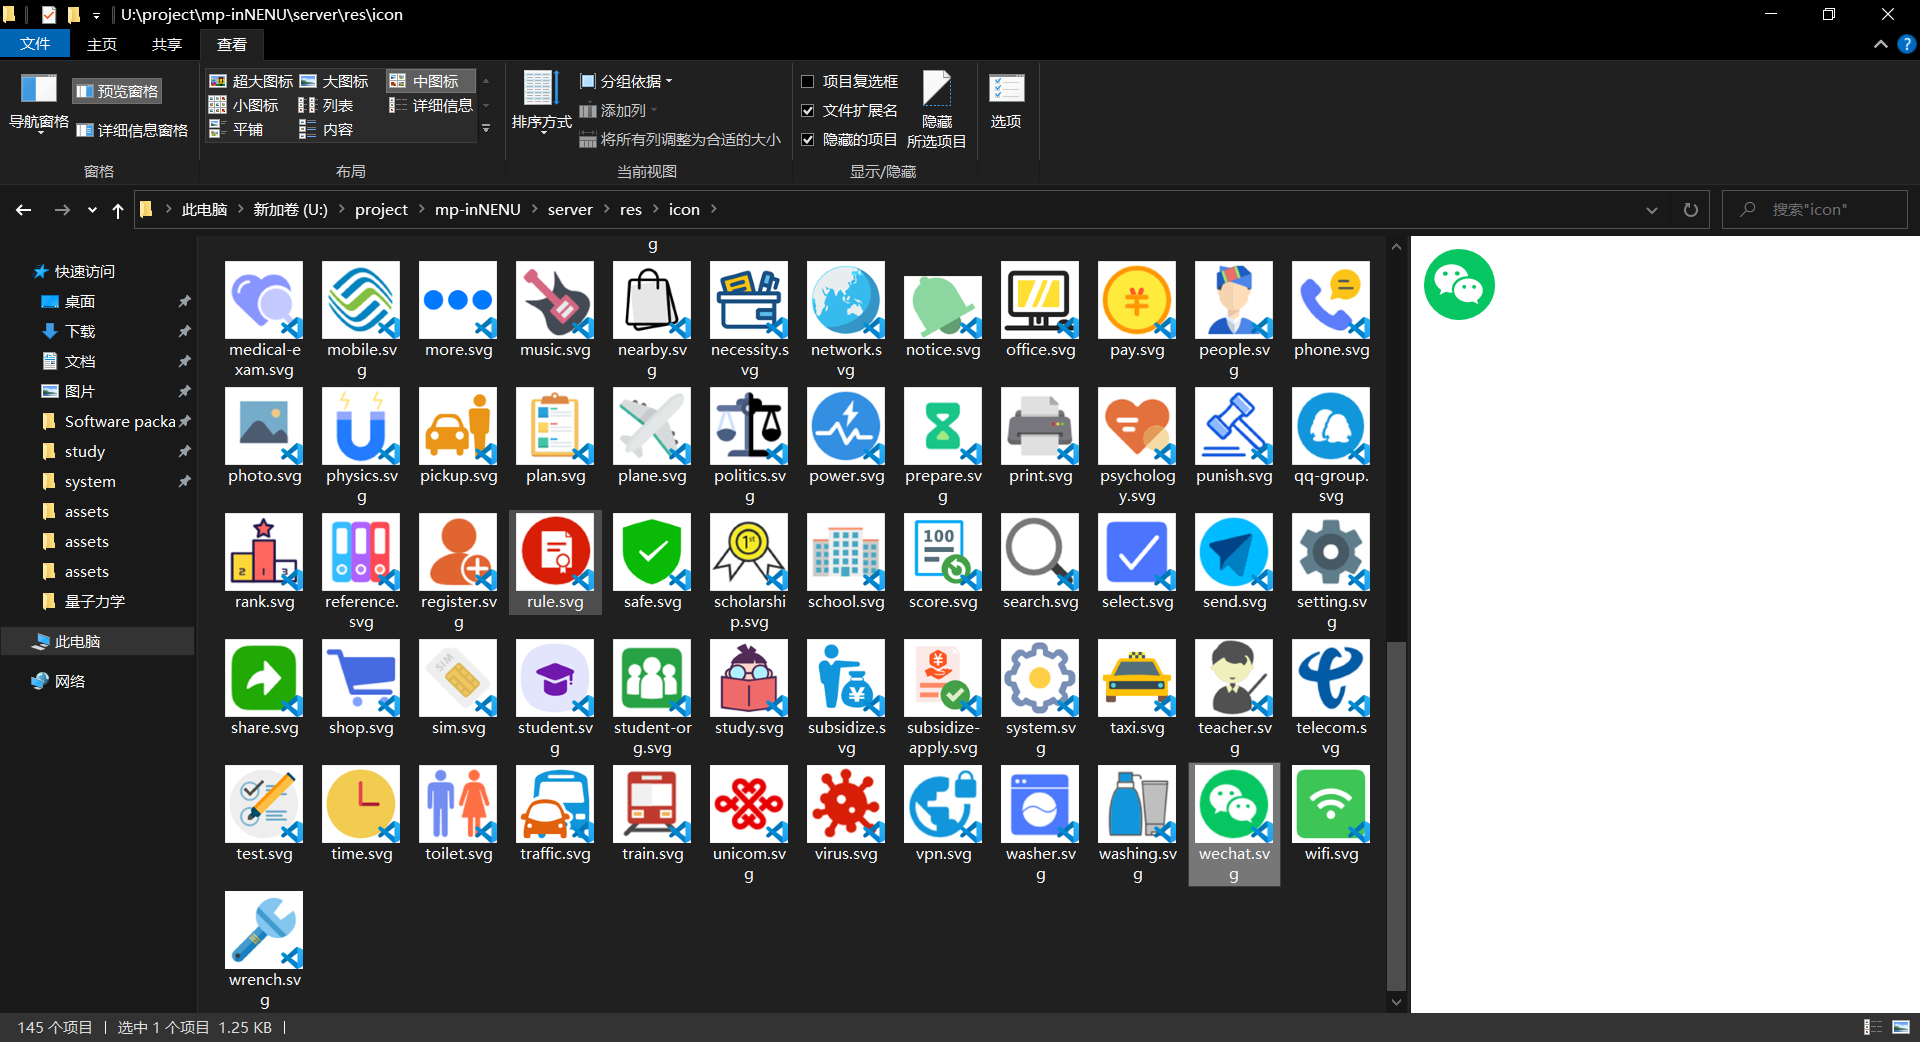Click 'server' in the breadcrumb path
Image resolution: width=1920 pixels, height=1042 pixels.
[x=570, y=210]
